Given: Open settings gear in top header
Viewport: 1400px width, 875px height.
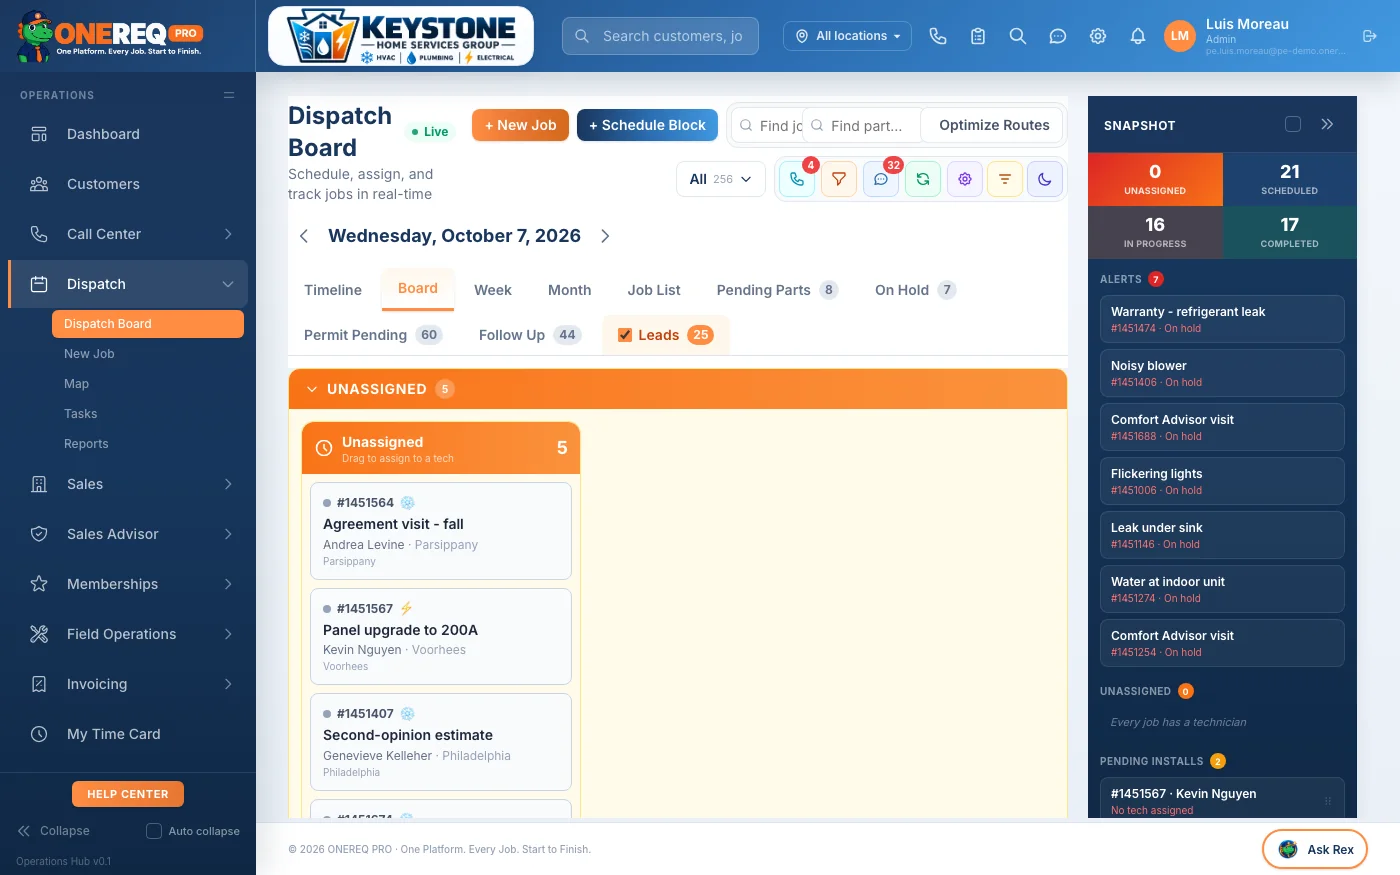Looking at the screenshot, I should click(1098, 36).
